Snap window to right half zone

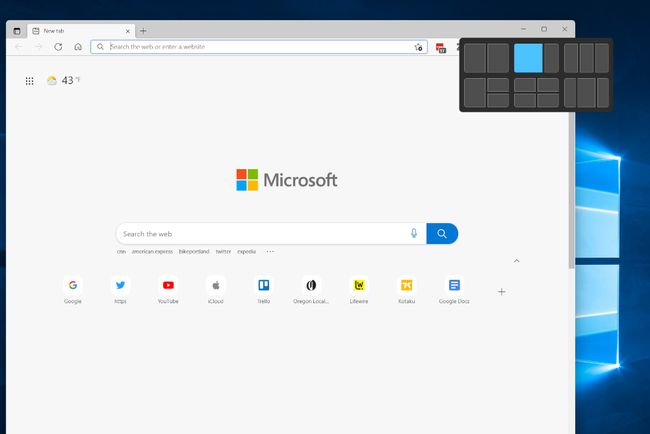pos(498,58)
